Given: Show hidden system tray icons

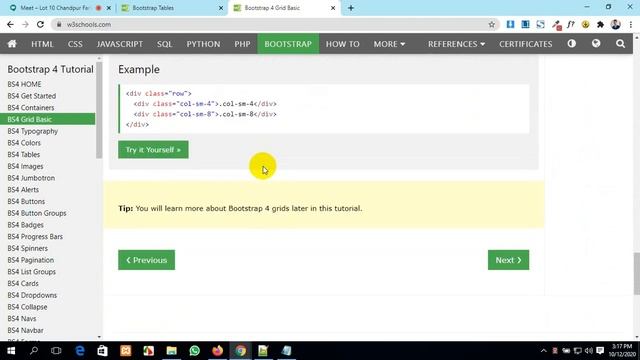Looking at the screenshot, I should point(543,351).
